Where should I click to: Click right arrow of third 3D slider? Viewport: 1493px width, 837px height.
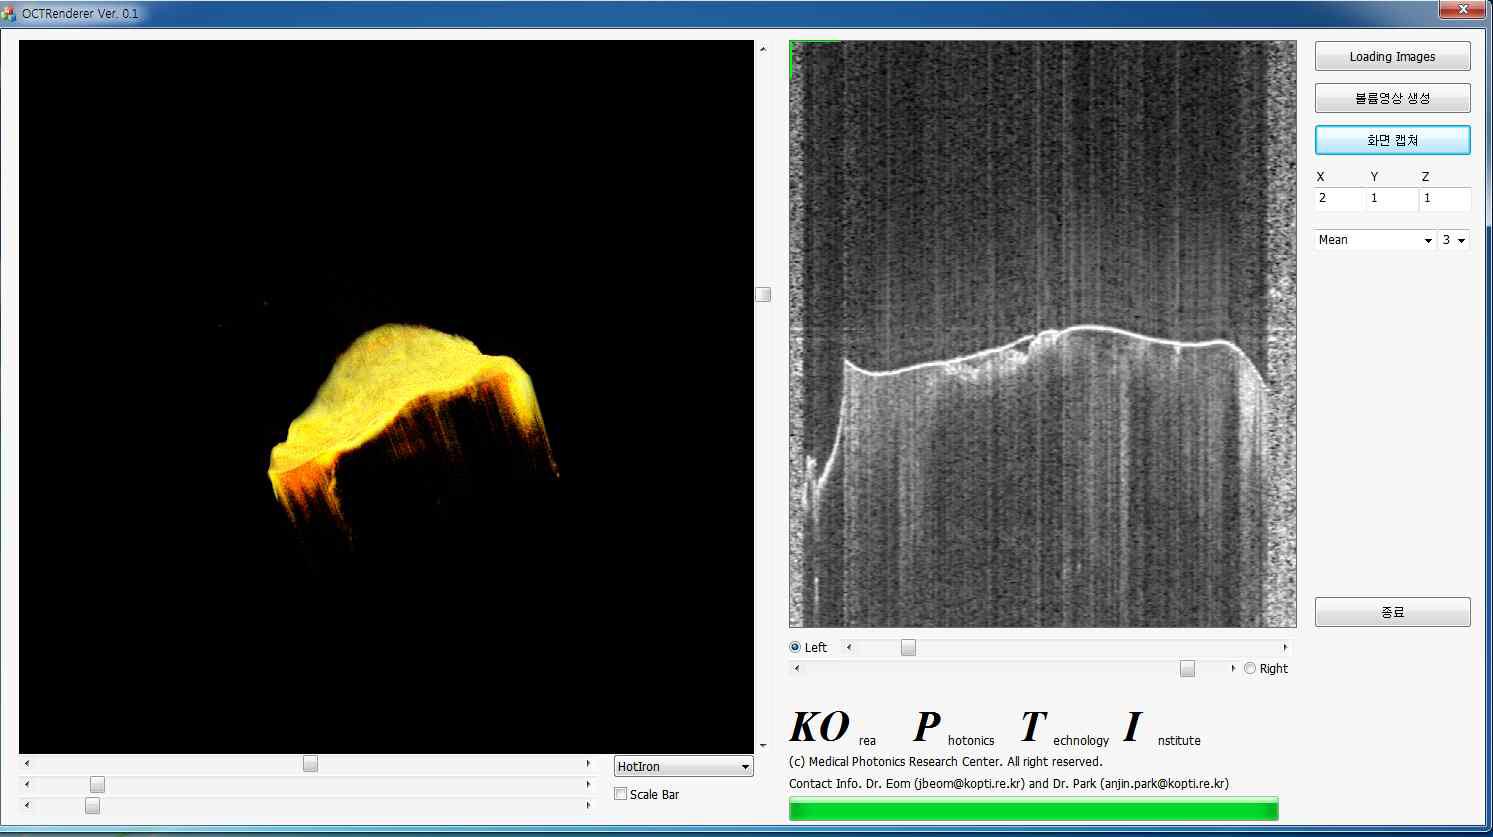[x=588, y=805]
